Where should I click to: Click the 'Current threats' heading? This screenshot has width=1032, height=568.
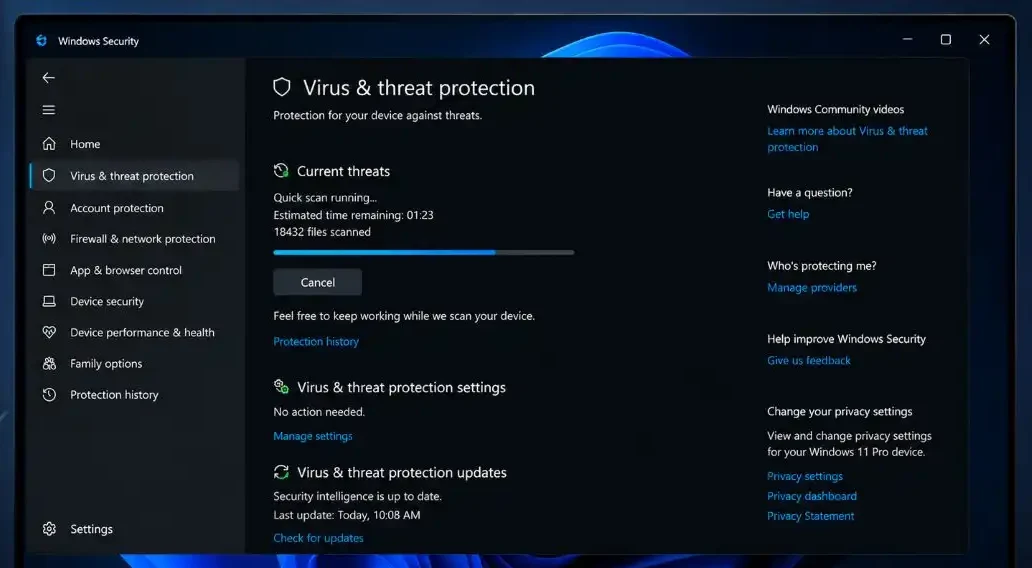[x=343, y=171]
